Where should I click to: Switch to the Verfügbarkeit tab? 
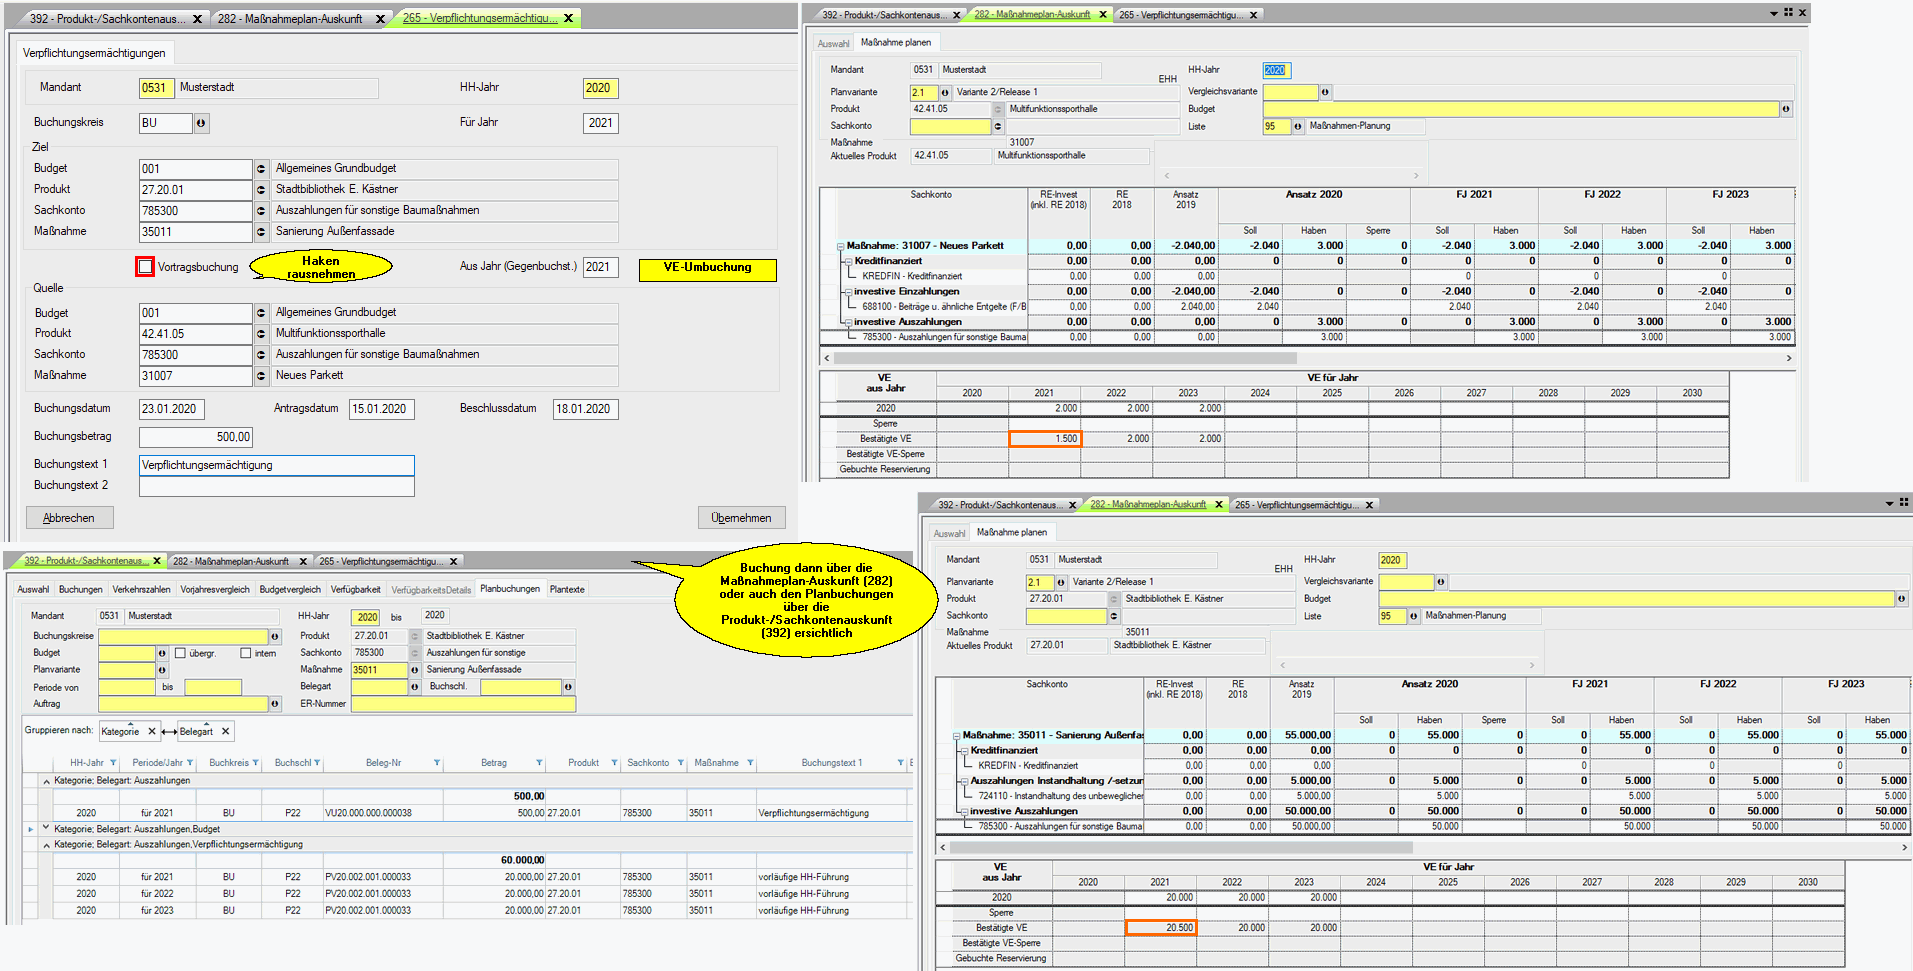(355, 589)
